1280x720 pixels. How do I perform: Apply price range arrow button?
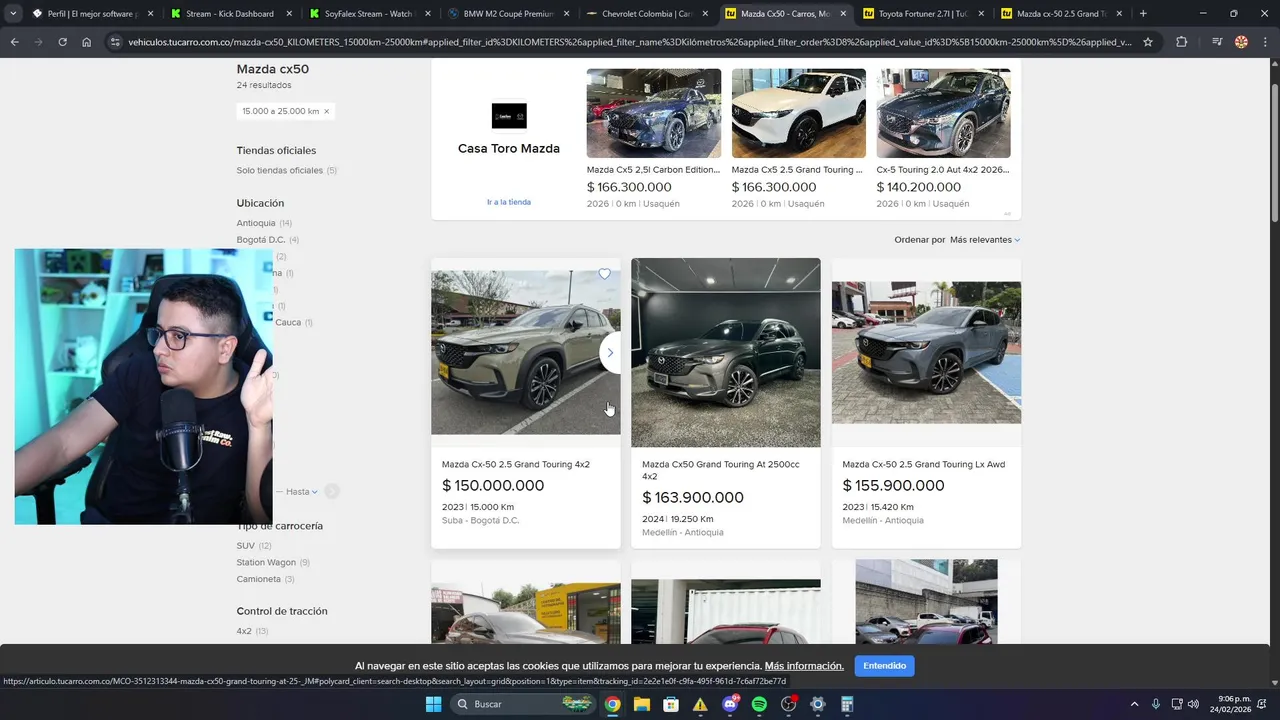pos(332,491)
